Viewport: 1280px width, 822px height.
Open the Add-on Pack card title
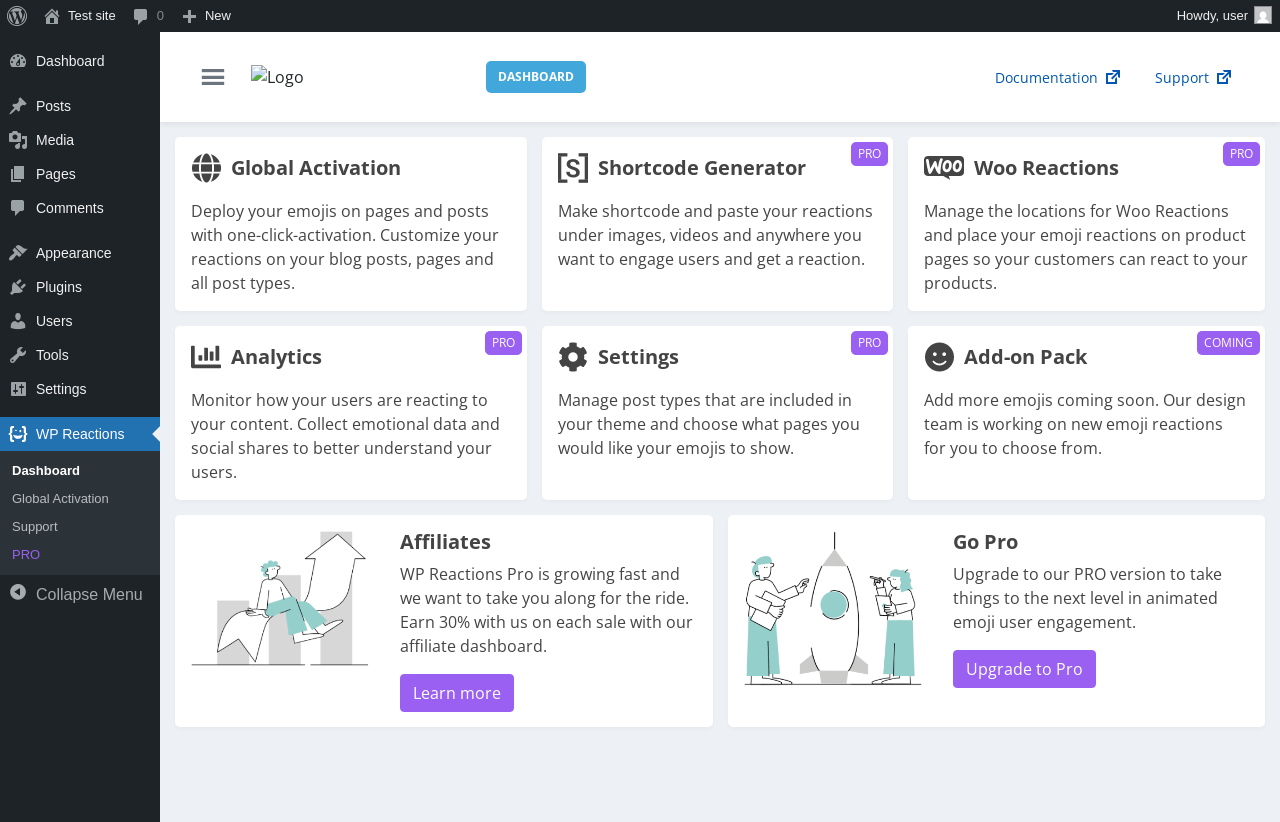click(1025, 357)
